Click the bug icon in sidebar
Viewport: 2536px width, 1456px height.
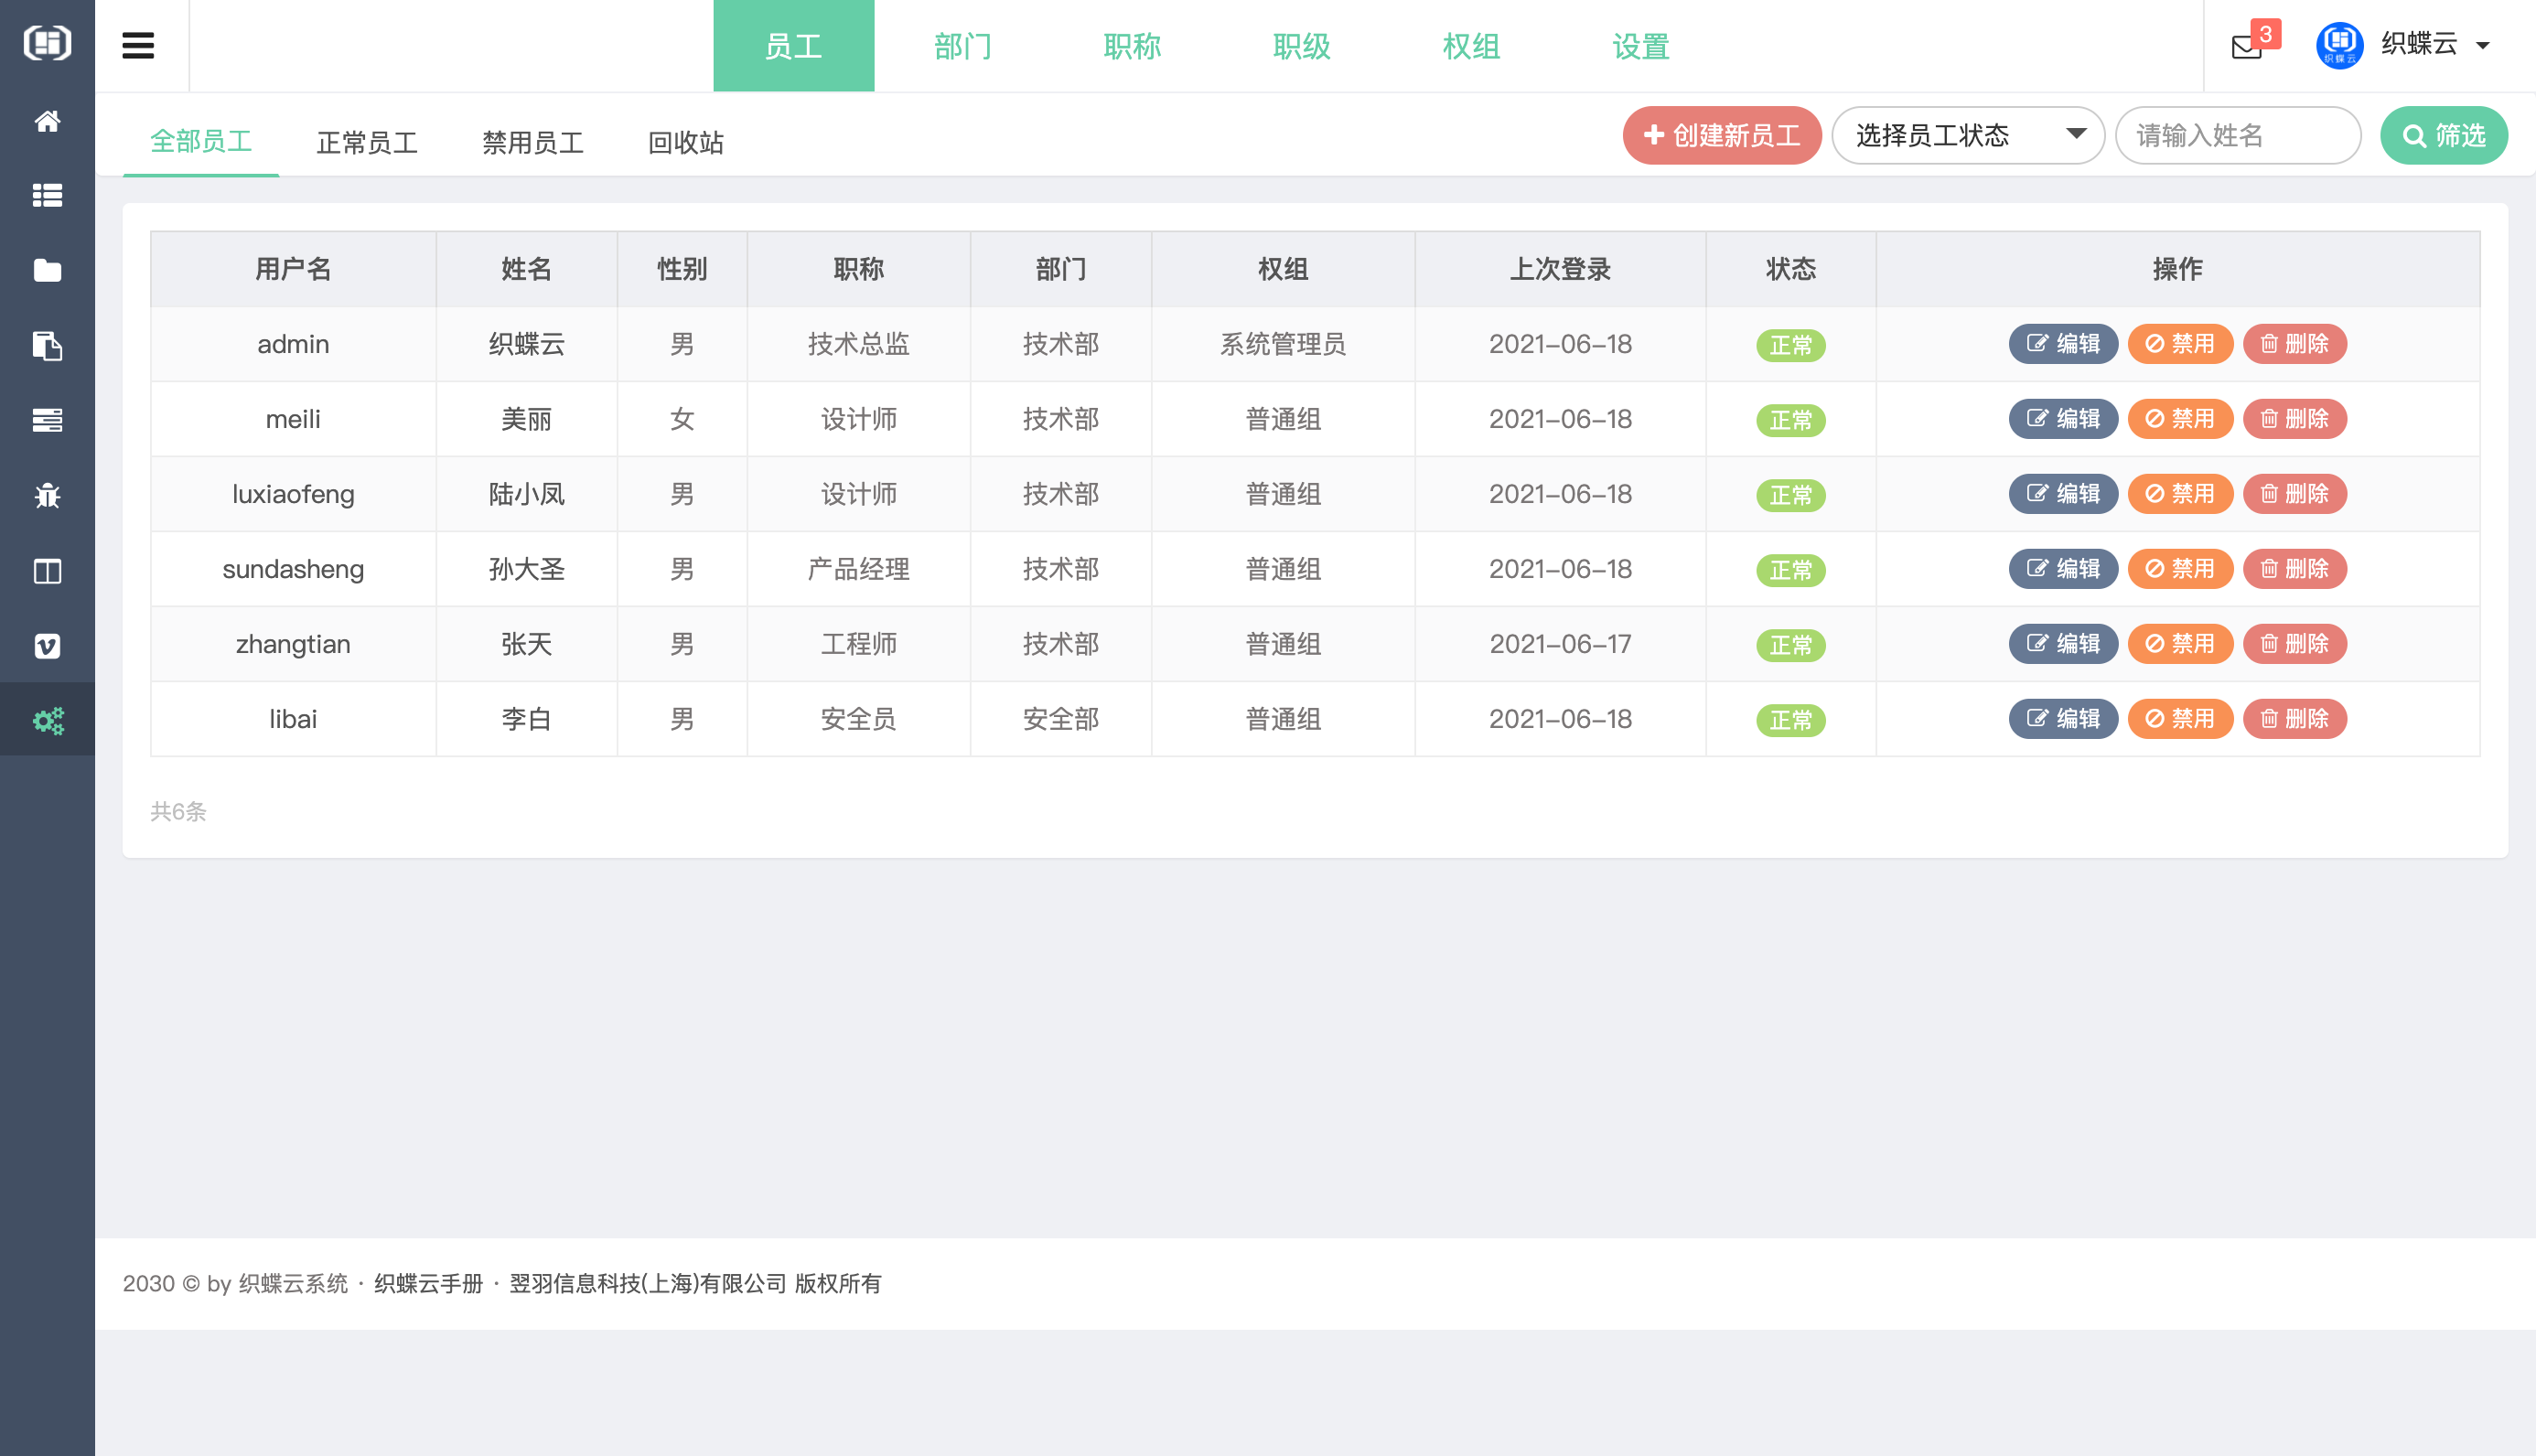click(47, 495)
